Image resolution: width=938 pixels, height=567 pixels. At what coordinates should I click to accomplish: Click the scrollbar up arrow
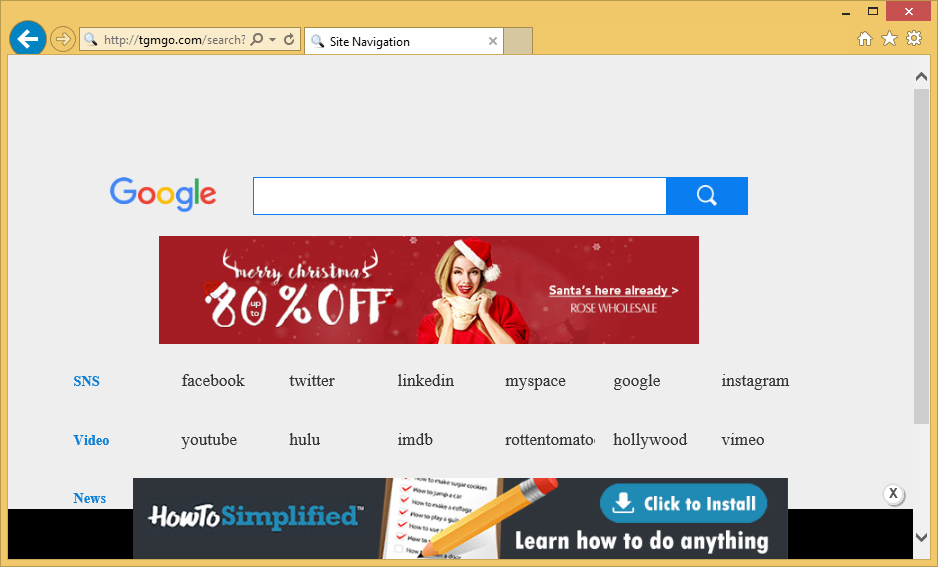921,77
